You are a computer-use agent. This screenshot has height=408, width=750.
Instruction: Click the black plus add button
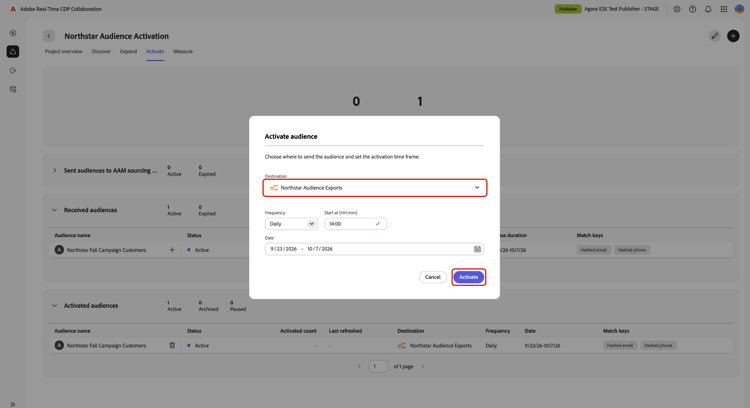click(x=733, y=36)
